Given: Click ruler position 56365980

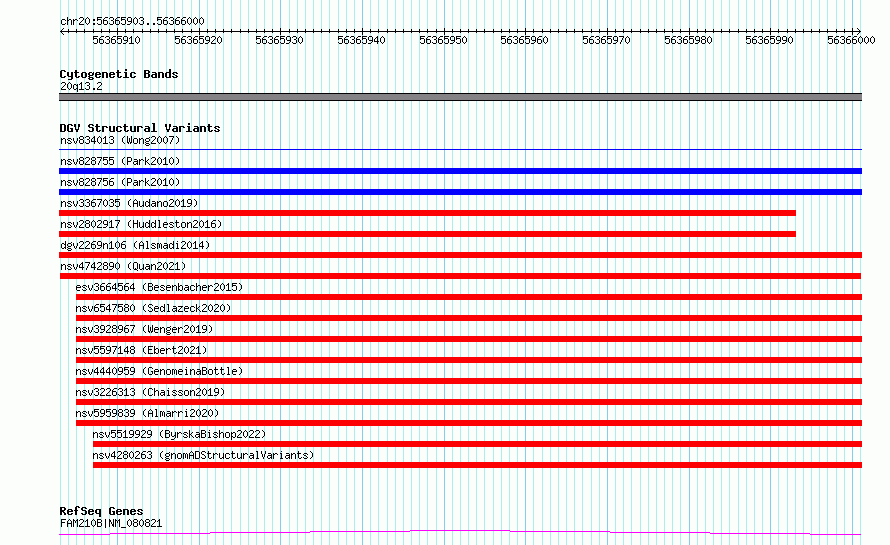Looking at the screenshot, I should pos(688,40).
